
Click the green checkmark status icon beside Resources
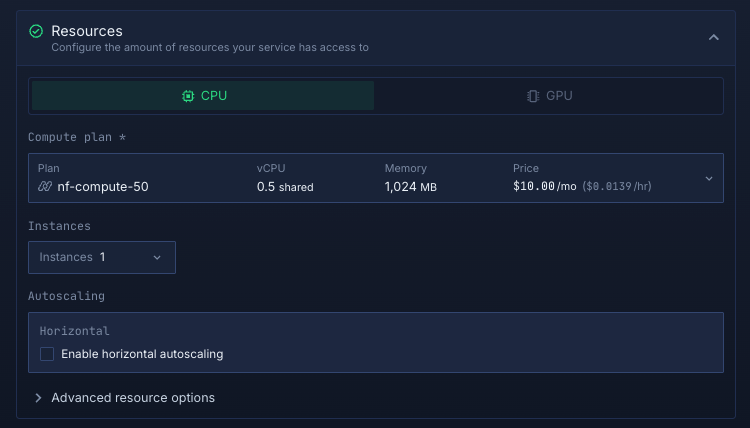coord(36,32)
